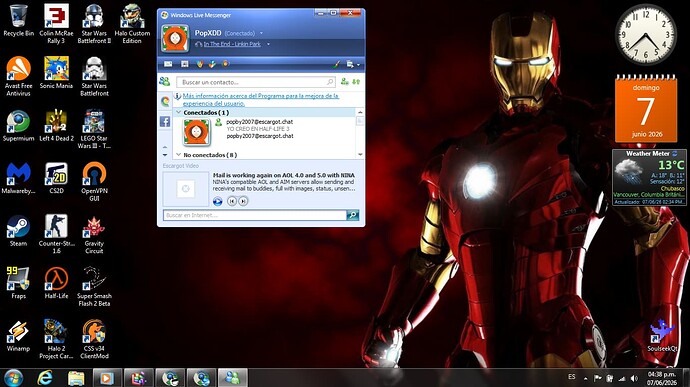The width and height of the screenshot is (690, 387).
Task: Open the Windows Start orb
Action: [13, 378]
